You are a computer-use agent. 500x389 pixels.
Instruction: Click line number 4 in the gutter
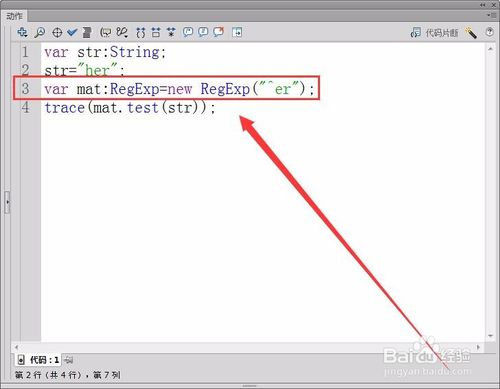click(x=25, y=107)
